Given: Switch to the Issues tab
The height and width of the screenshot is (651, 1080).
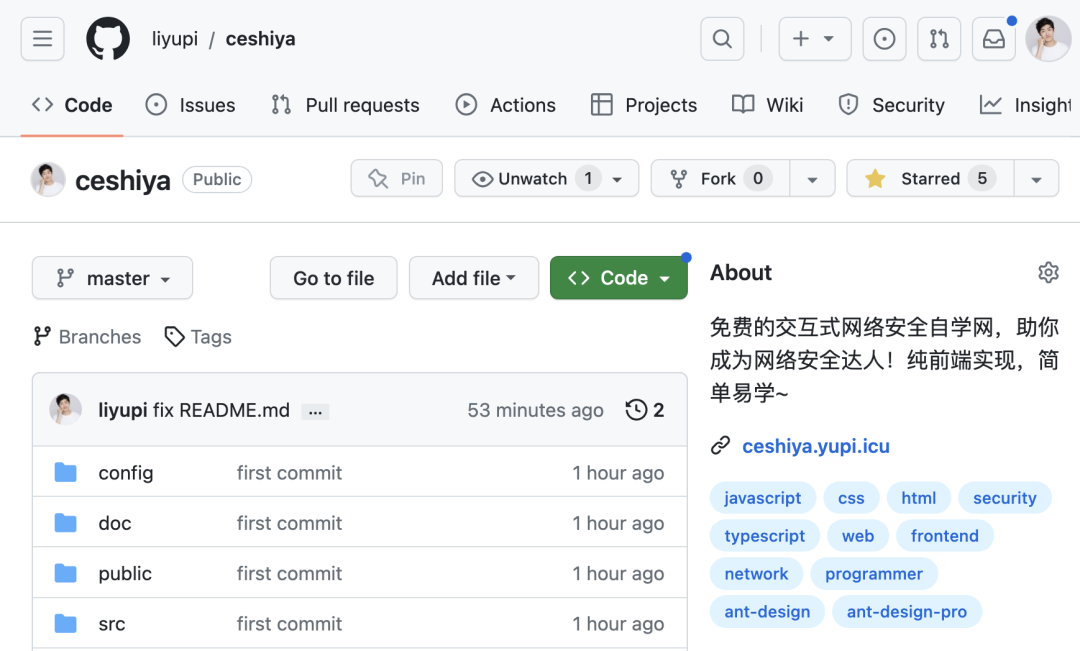Looking at the screenshot, I should click(x=190, y=105).
